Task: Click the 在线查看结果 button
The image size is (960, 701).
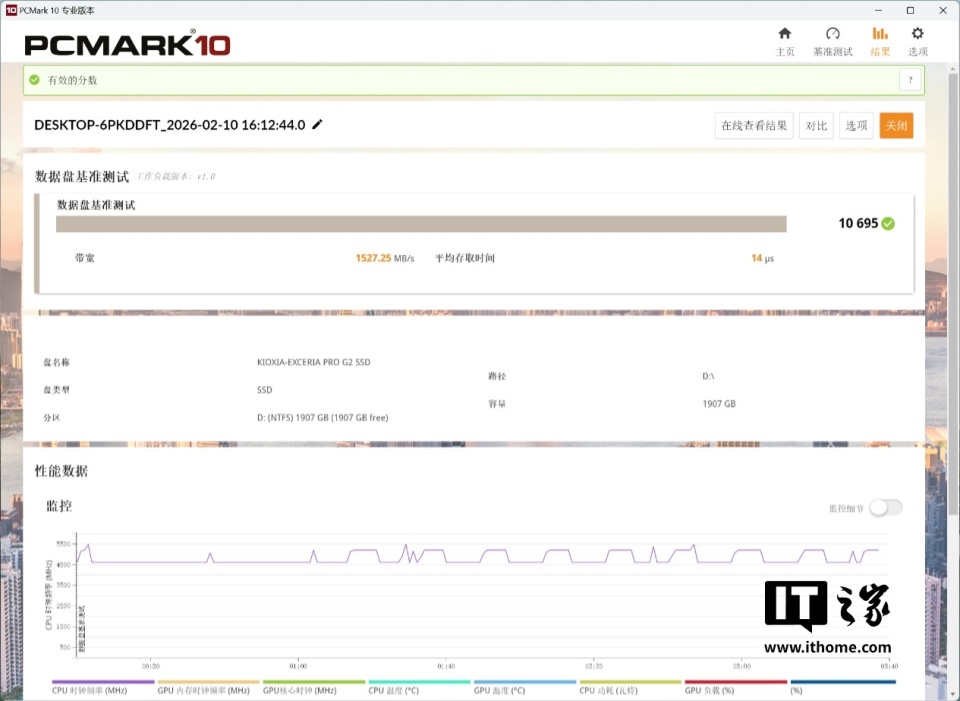Action: (x=754, y=126)
